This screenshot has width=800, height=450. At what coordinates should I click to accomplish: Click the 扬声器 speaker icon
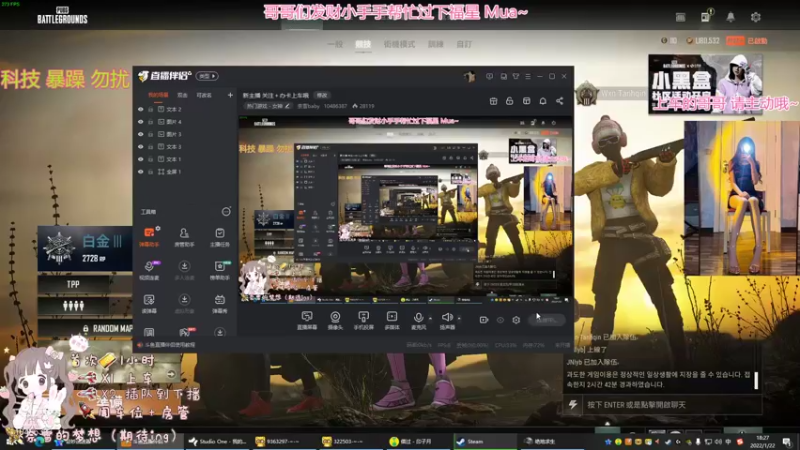447,318
